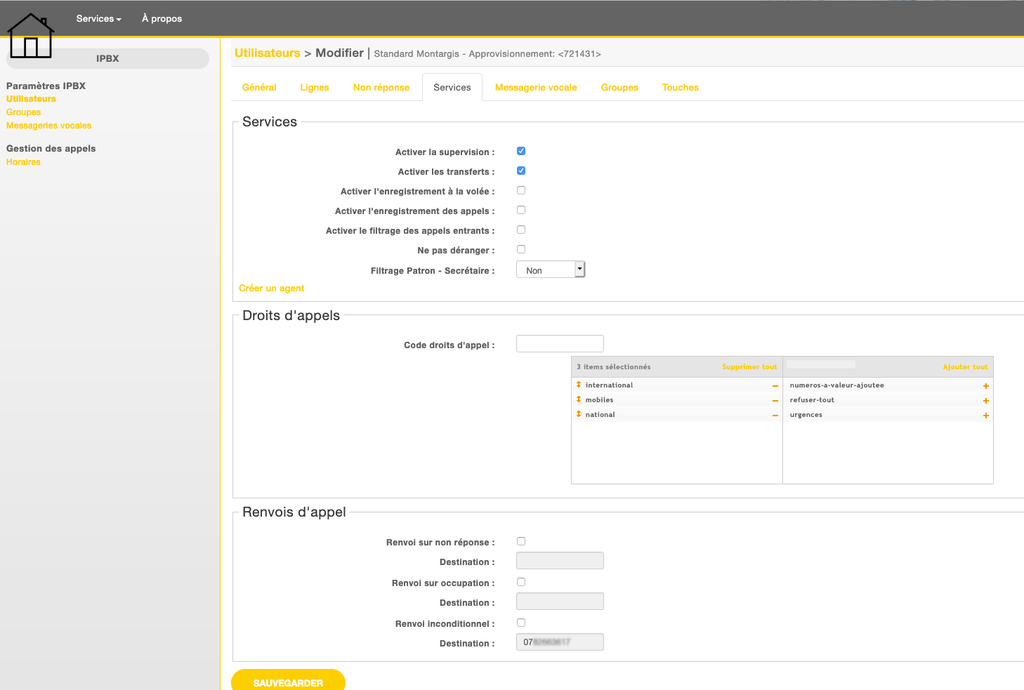The image size is (1024, 690).
Task: Add refuser-tout with its plus icon
Action: [x=986, y=401]
